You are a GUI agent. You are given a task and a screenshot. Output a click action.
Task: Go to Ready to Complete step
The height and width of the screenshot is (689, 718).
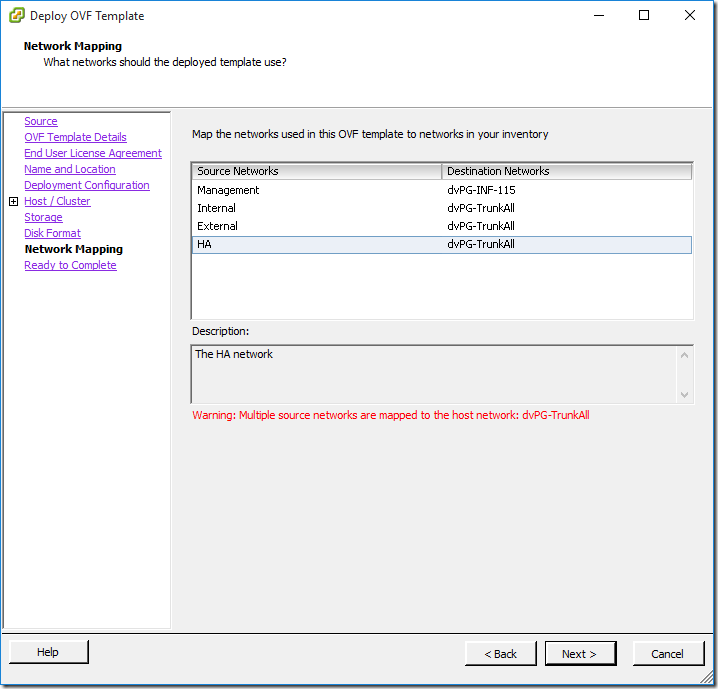pos(70,265)
